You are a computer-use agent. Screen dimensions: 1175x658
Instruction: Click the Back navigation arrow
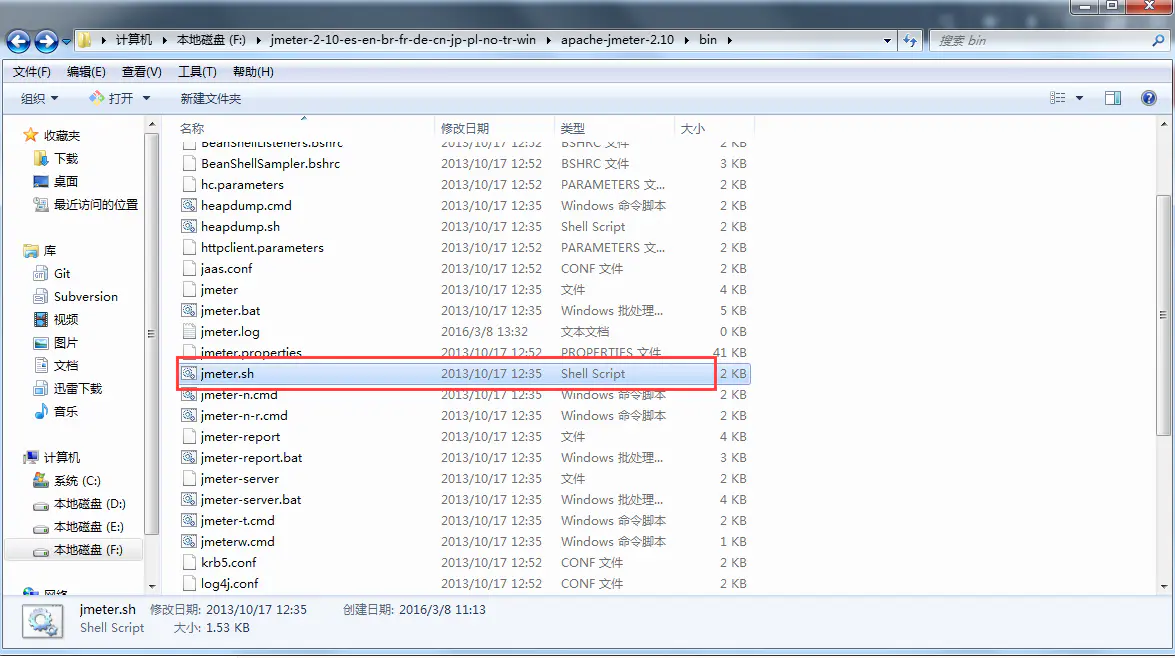[19, 41]
